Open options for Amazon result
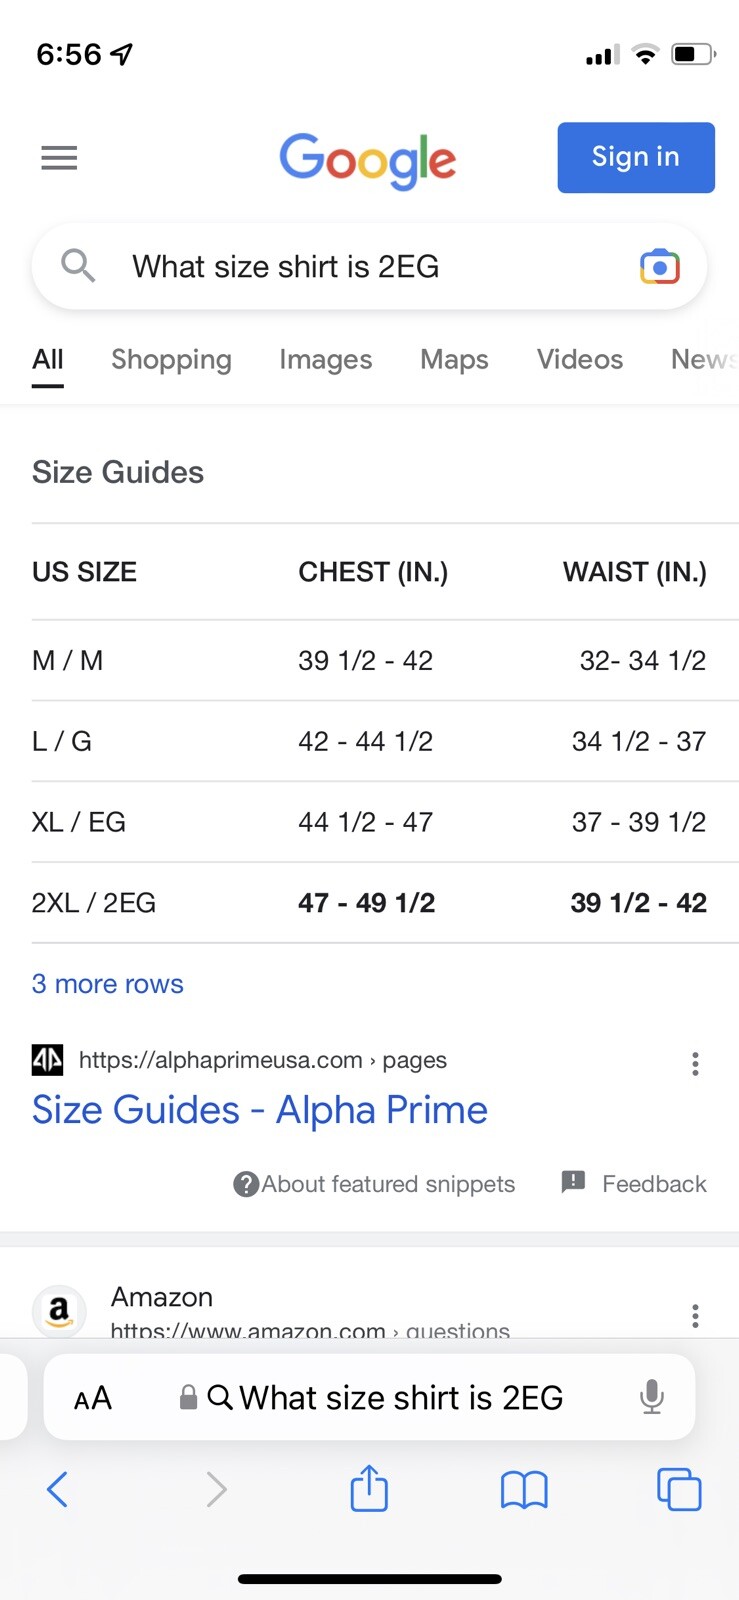The height and width of the screenshot is (1600, 739). tap(695, 1315)
